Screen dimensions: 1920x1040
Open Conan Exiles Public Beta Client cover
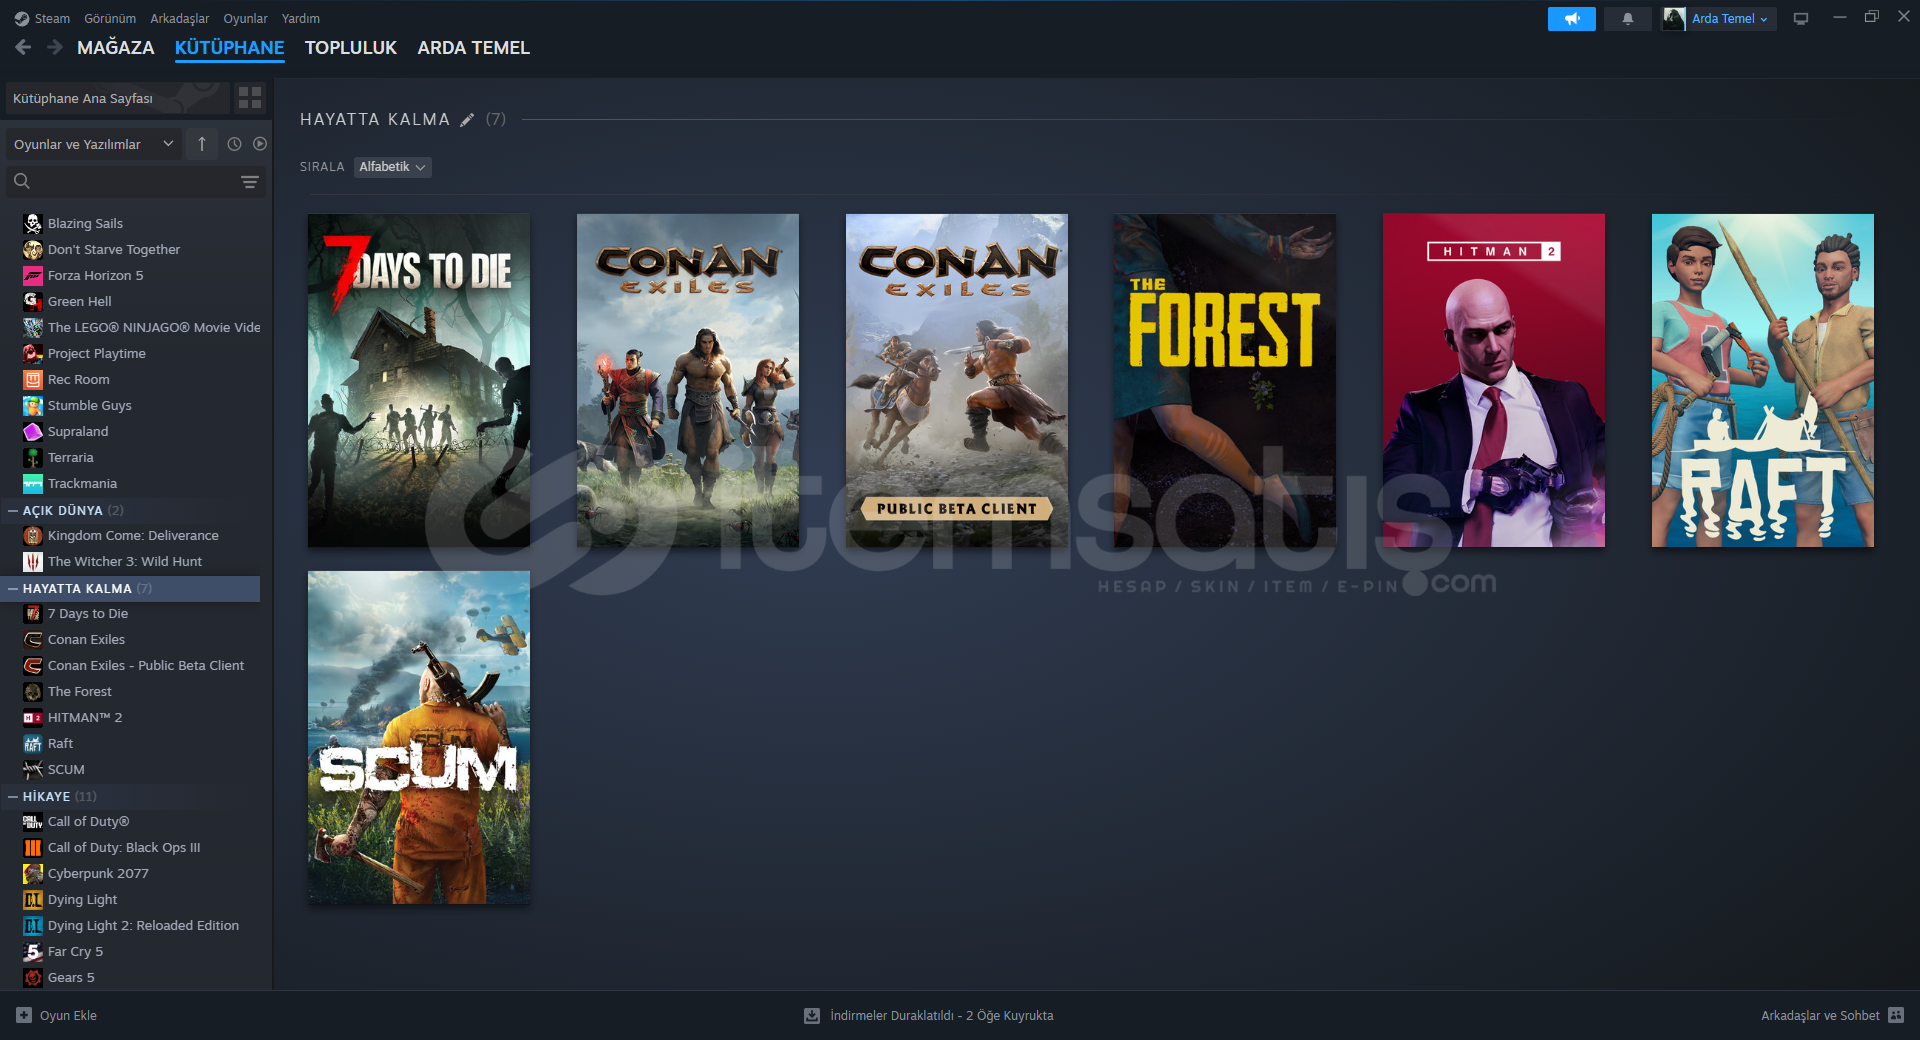point(957,380)
